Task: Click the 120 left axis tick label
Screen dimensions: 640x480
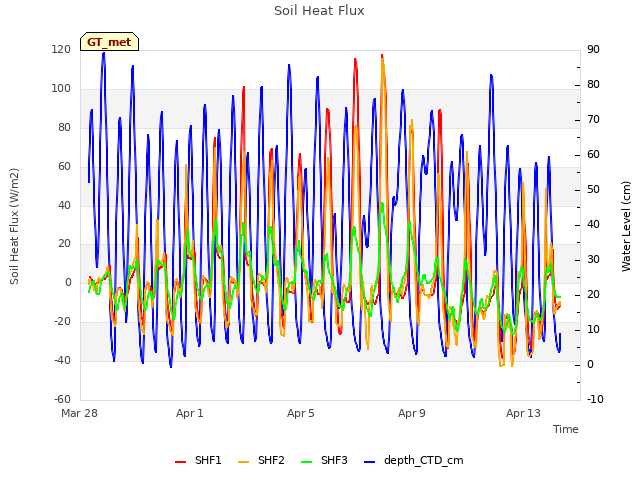Action: (61, 49)
